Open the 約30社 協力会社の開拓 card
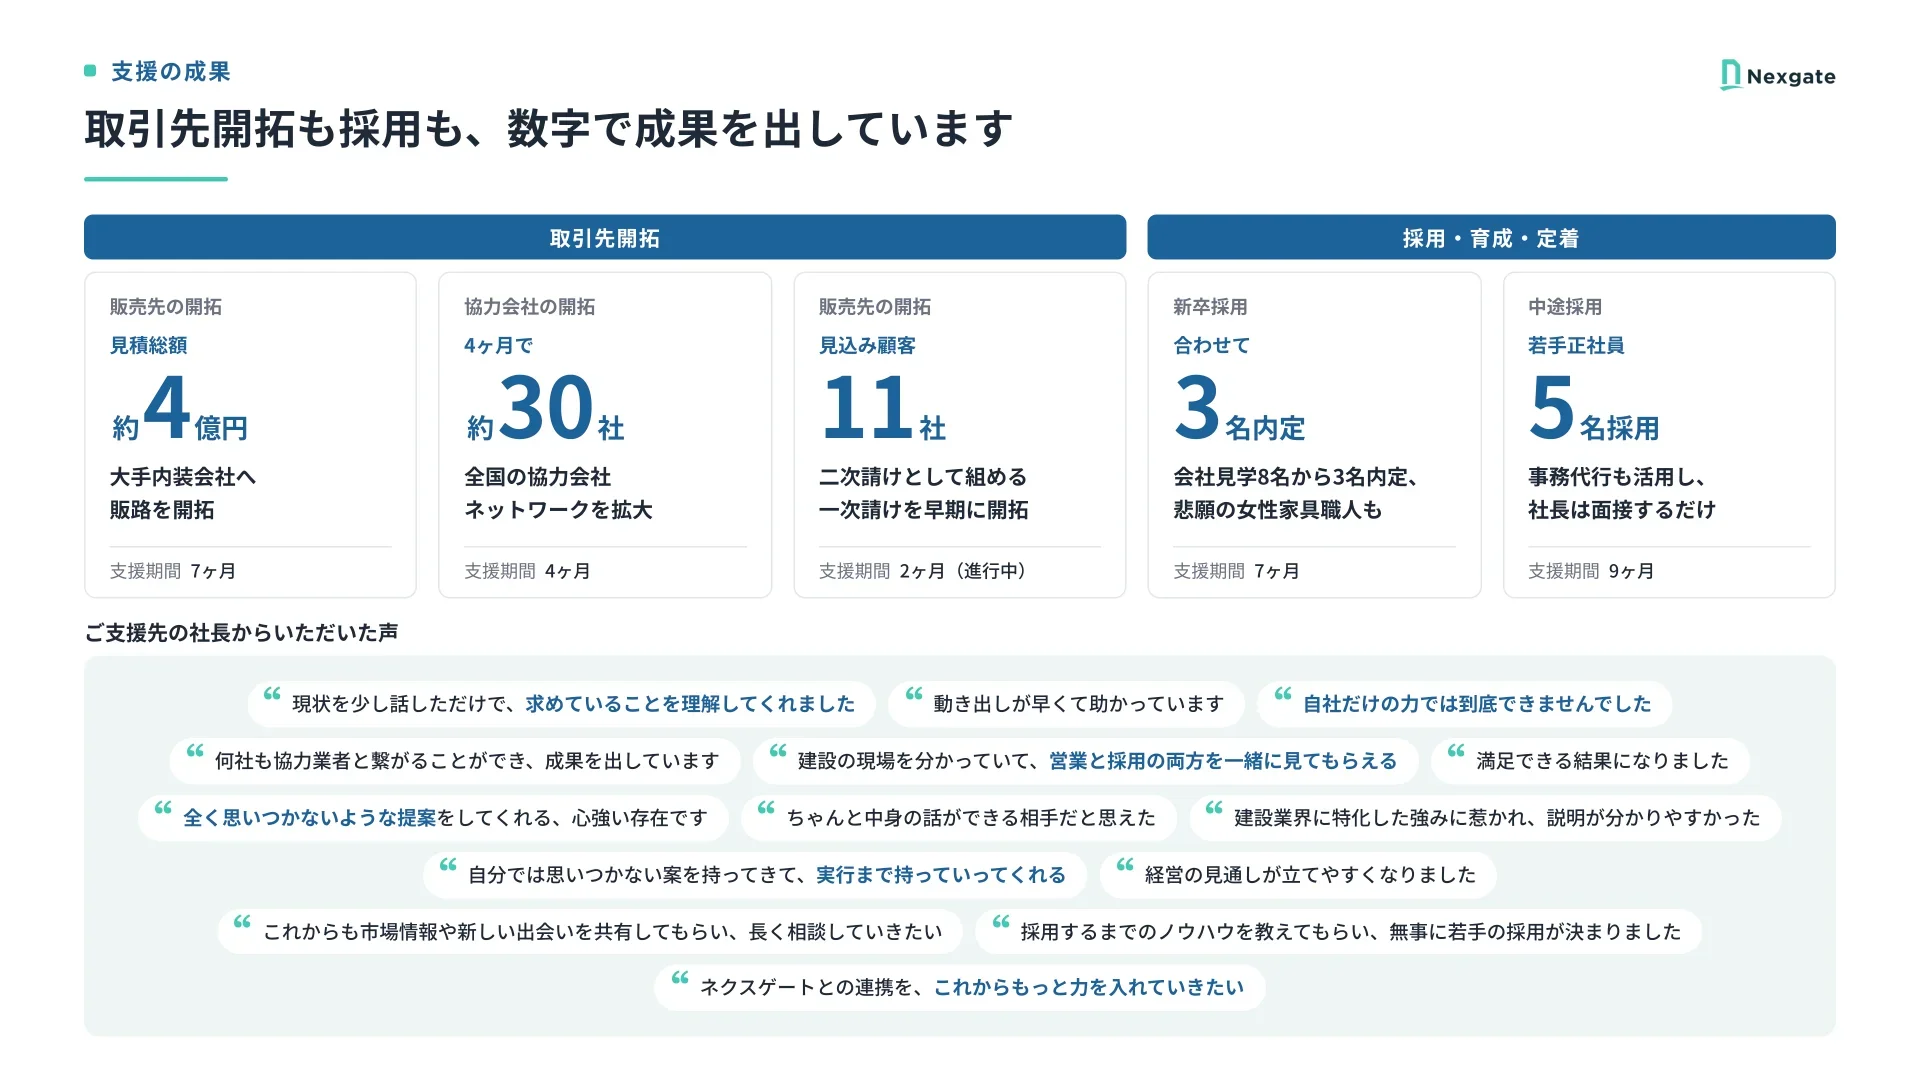 [605, 435]
